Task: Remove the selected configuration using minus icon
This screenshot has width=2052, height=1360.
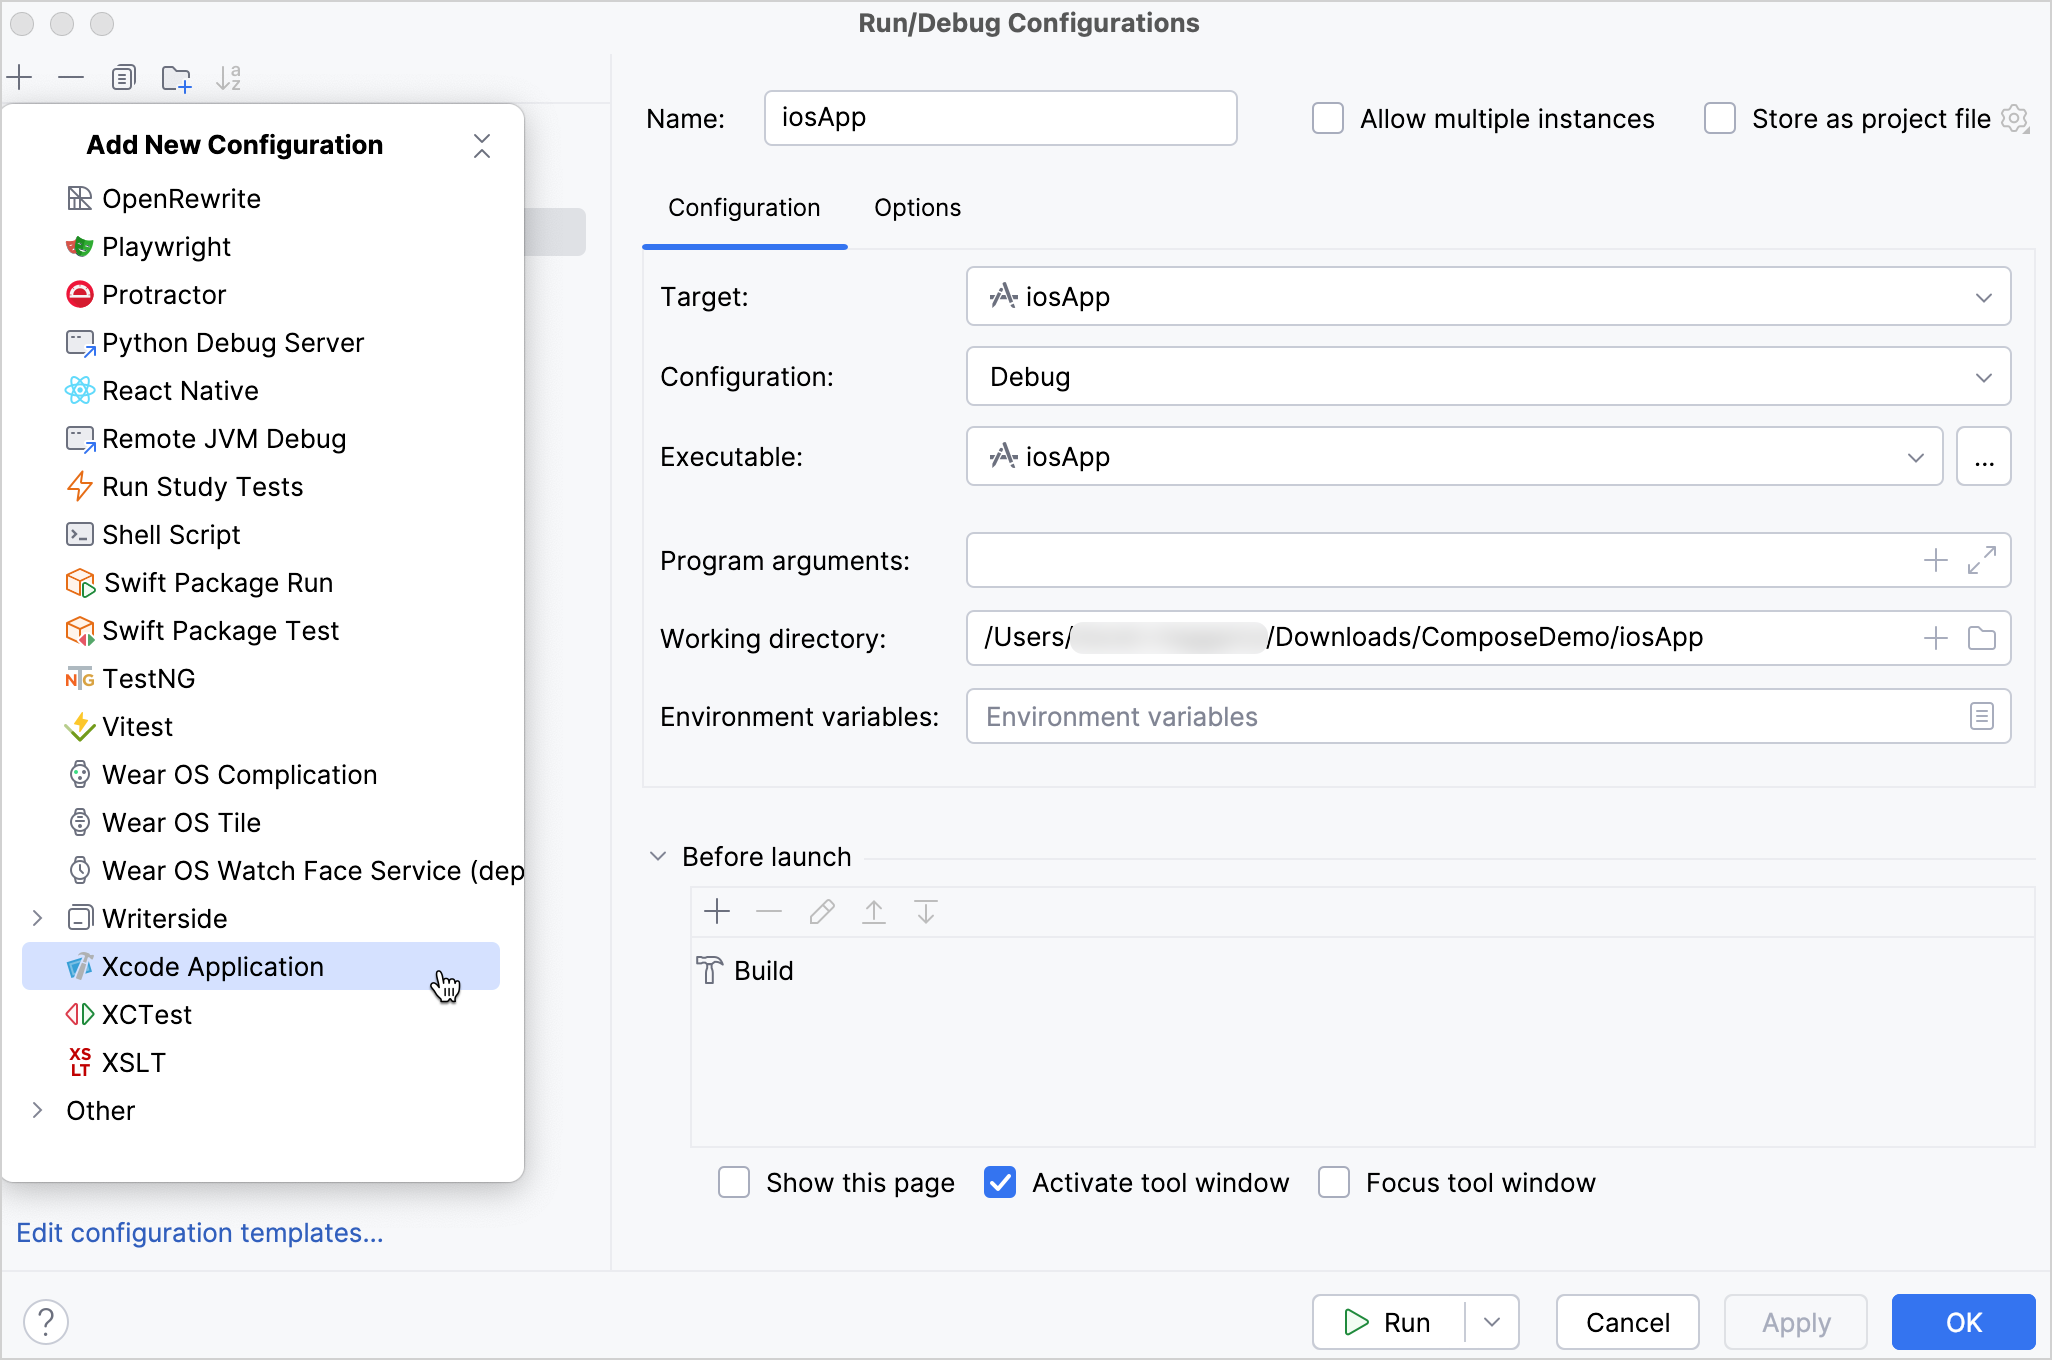Action: (71, 77)
